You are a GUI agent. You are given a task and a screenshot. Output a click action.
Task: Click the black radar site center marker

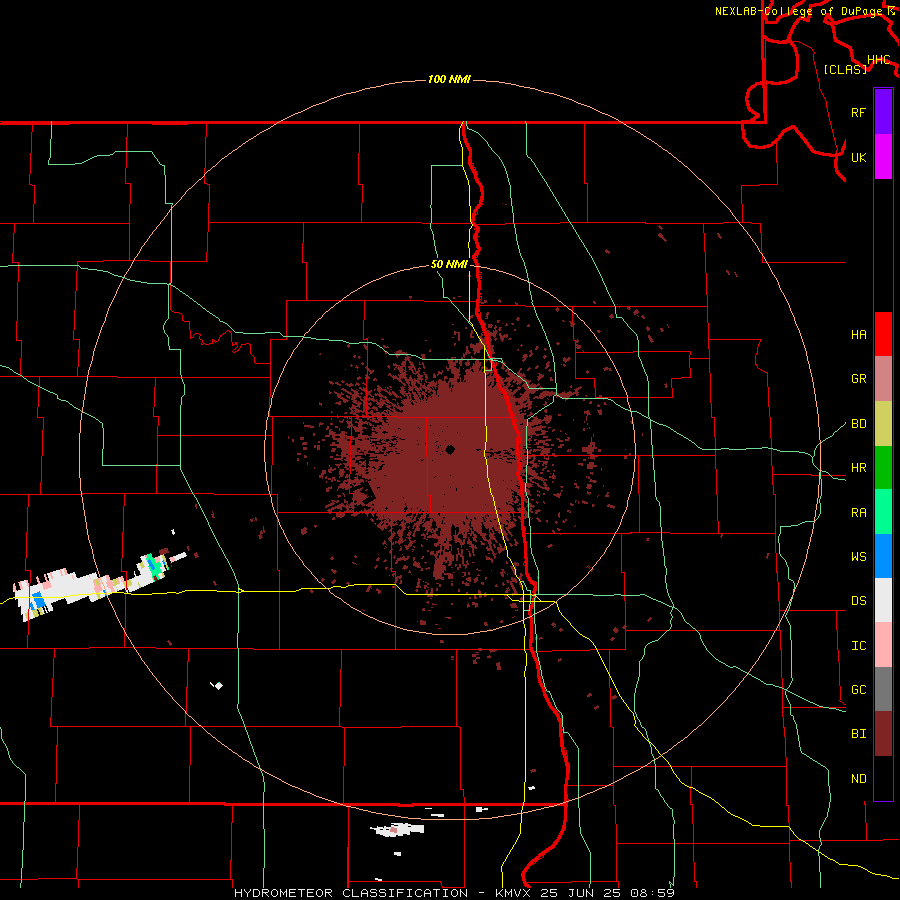click(x=450, y=449)
